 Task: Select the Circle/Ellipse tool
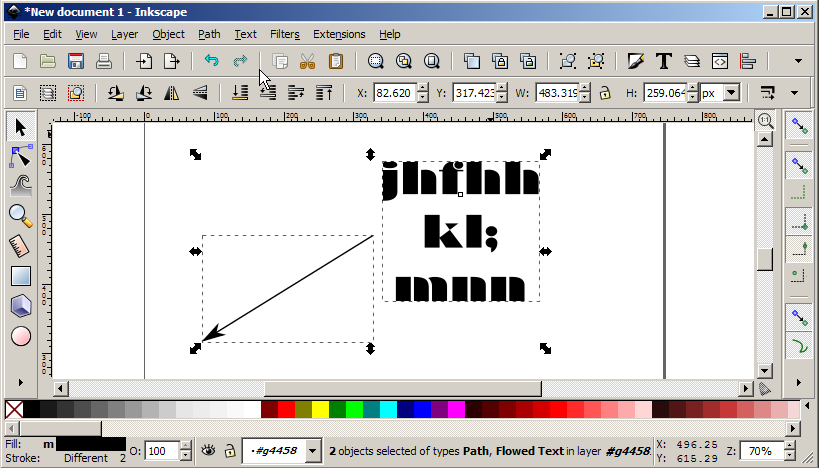coord(21,336)
